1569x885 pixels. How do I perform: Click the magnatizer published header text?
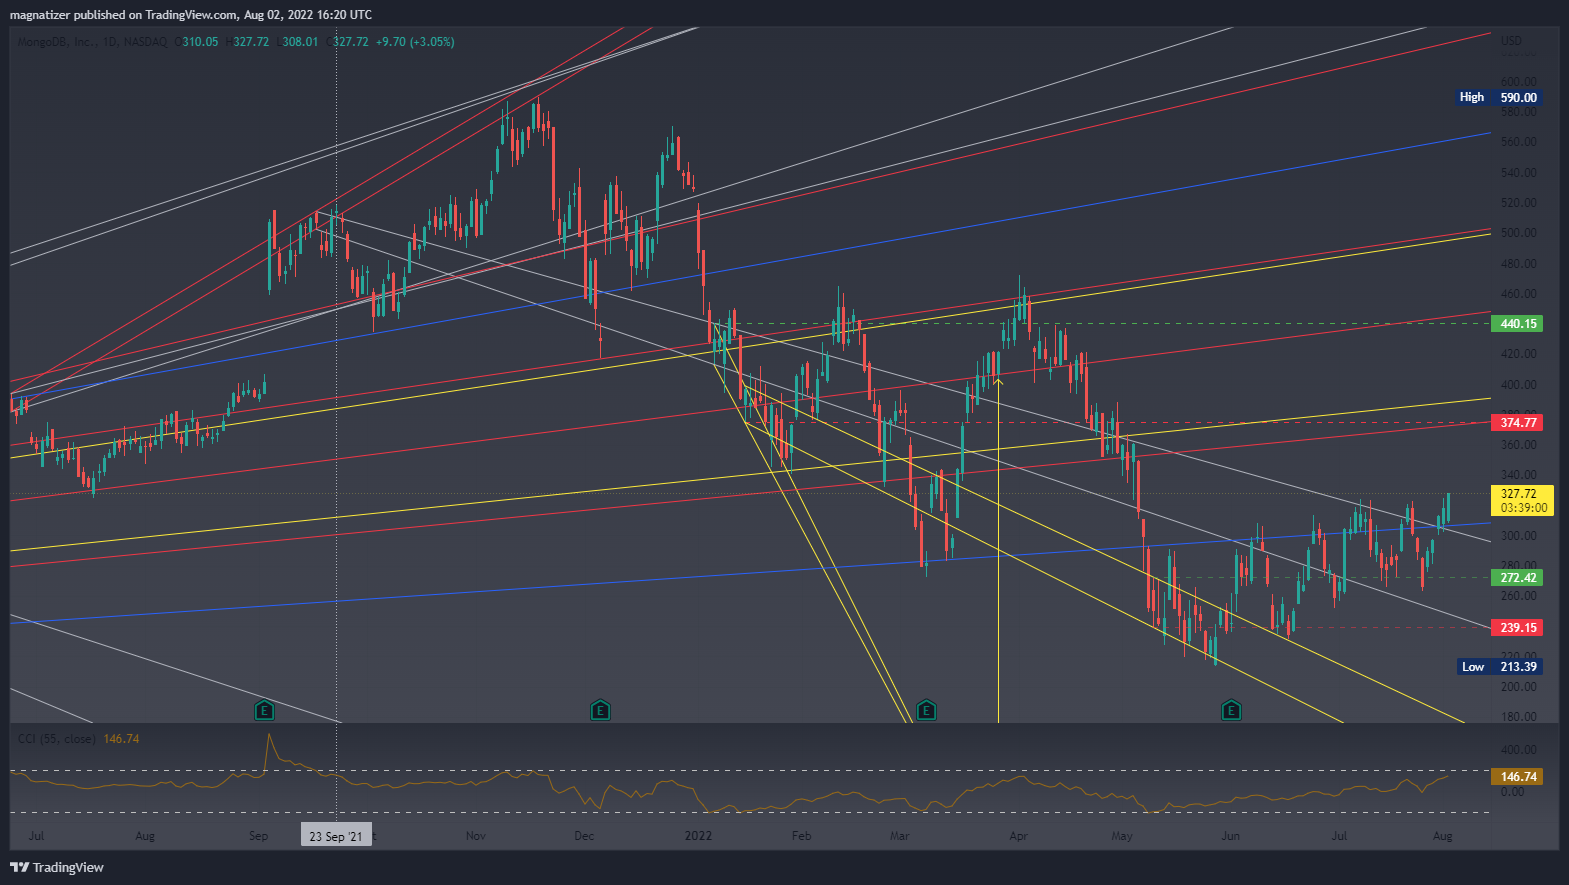coord(191,15)
